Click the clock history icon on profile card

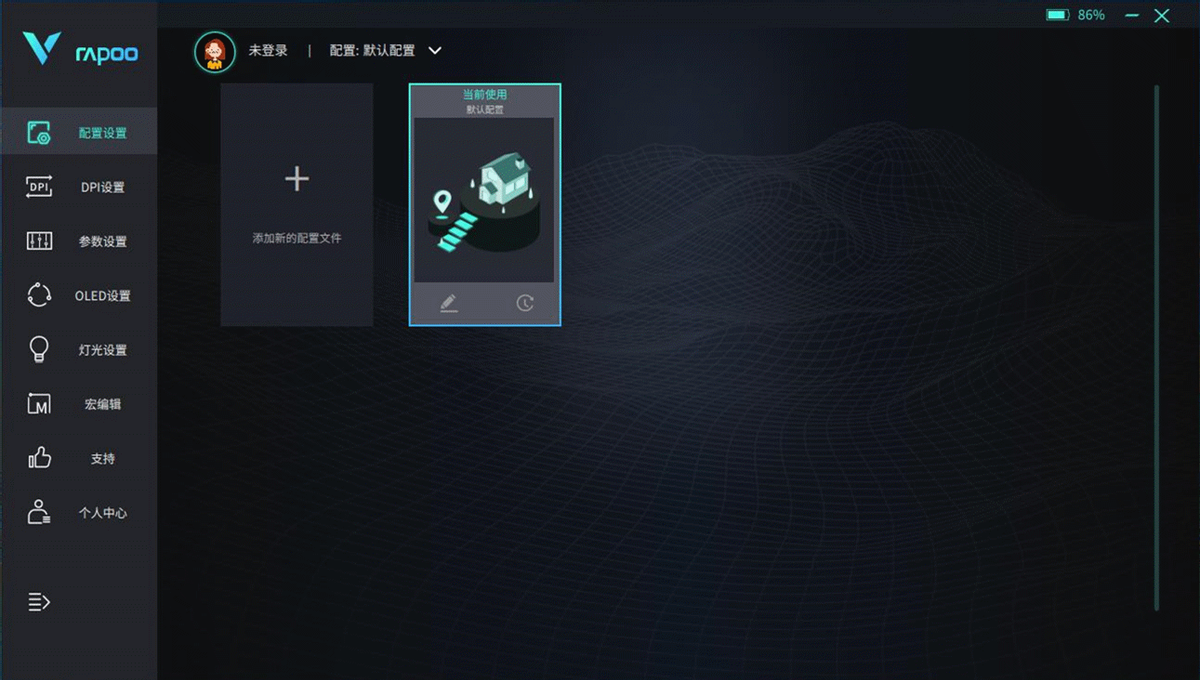tap(525, 303)
